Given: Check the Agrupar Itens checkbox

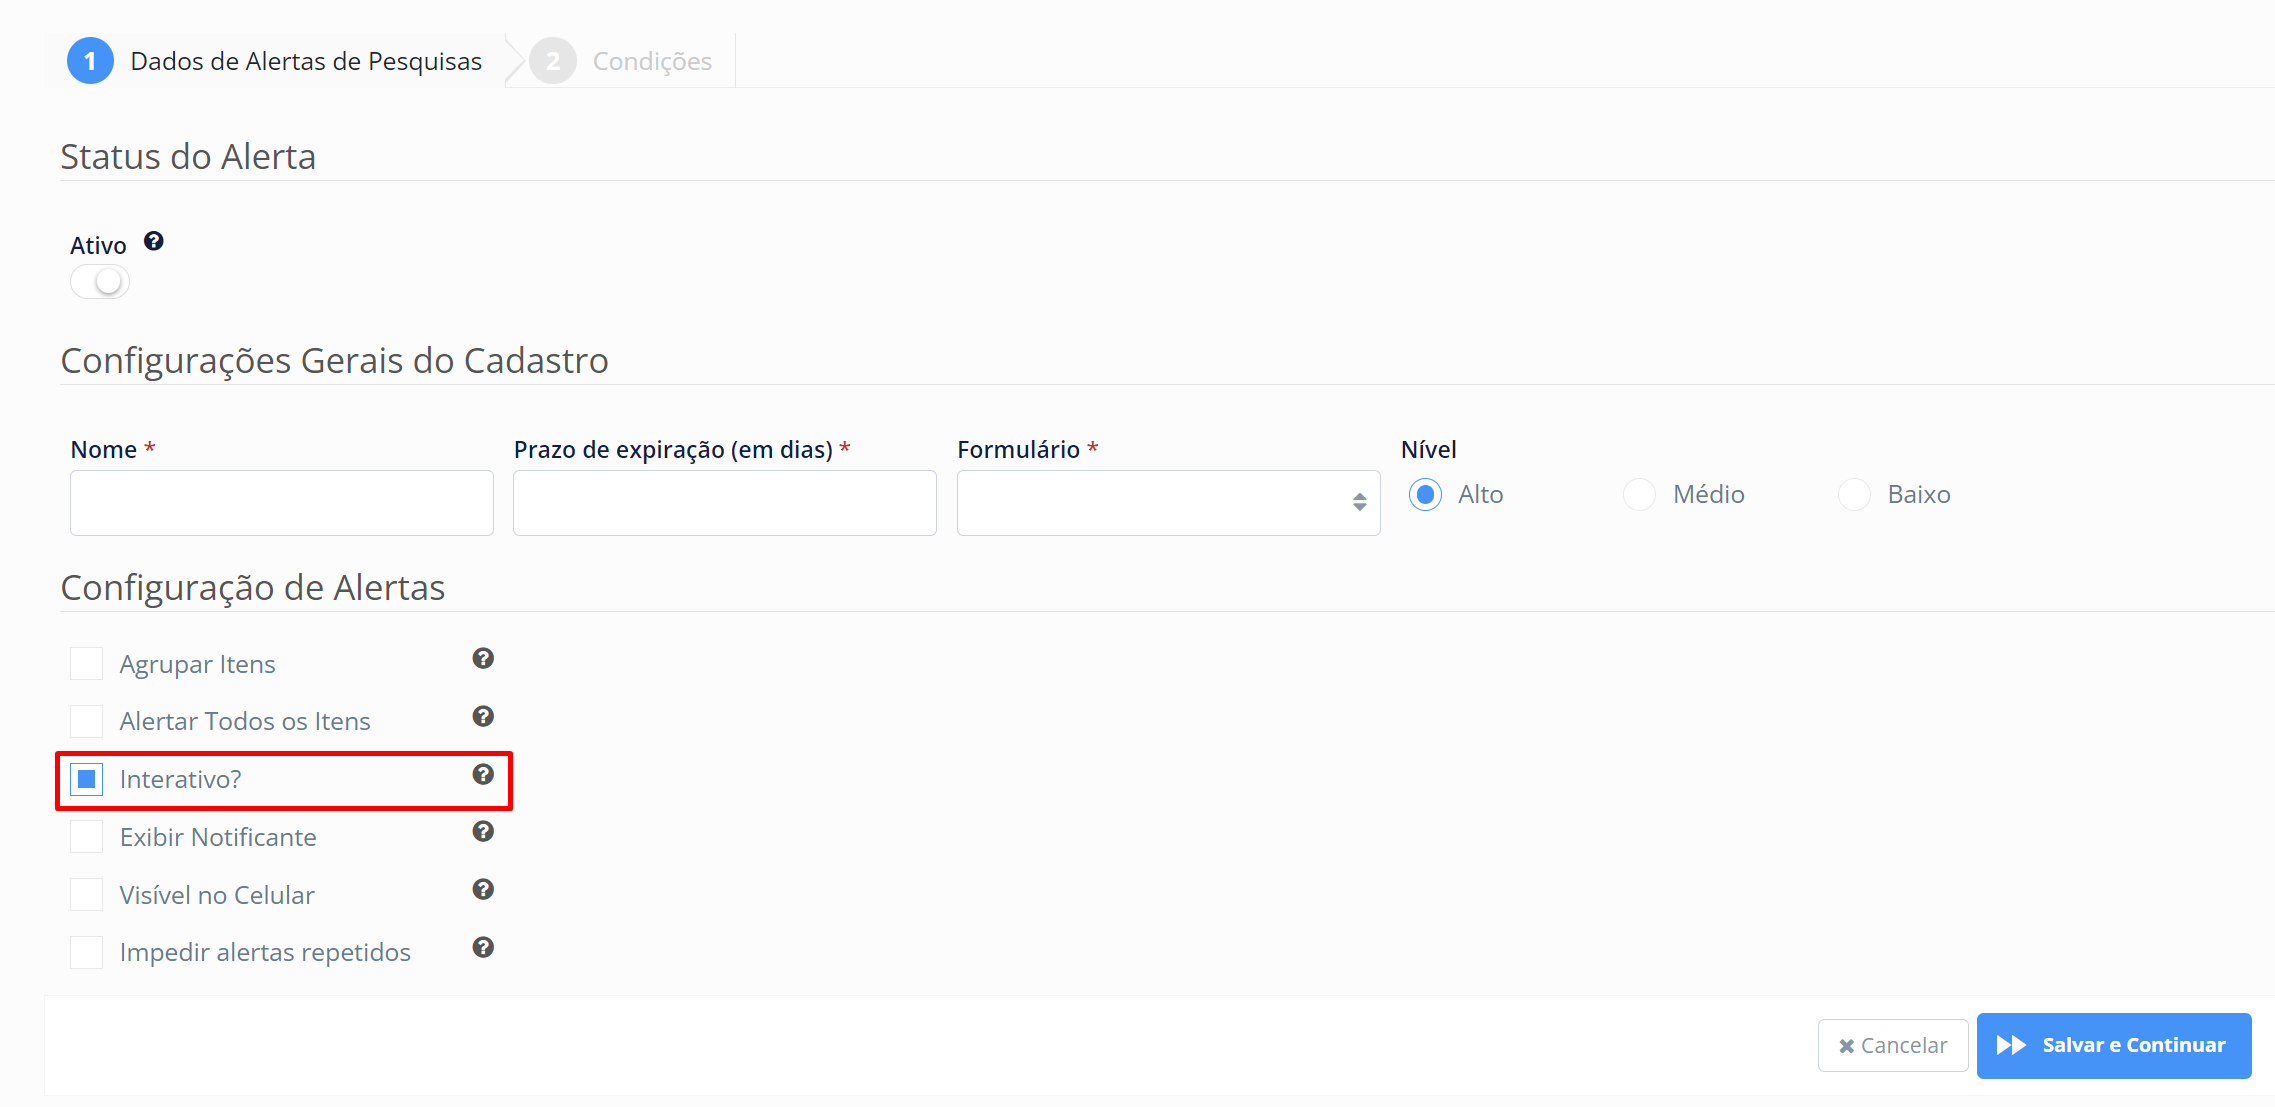Looking at the screenshot, I should 87,663.
